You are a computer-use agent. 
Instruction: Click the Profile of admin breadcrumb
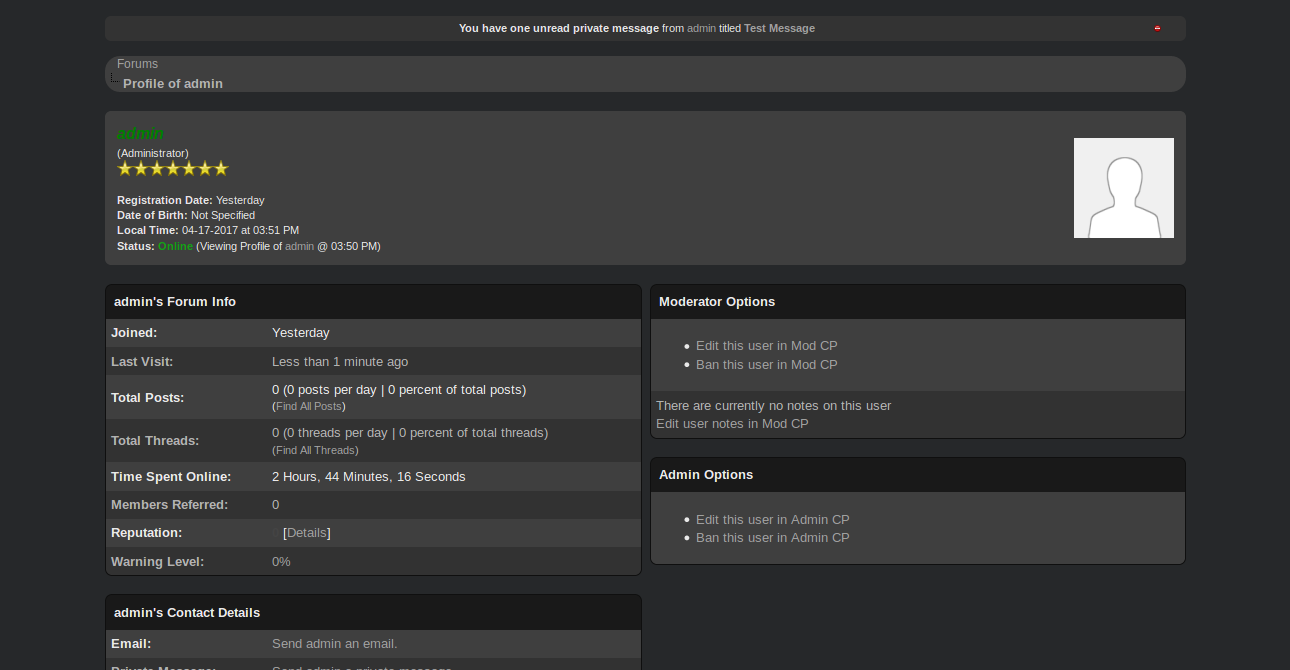173,84
